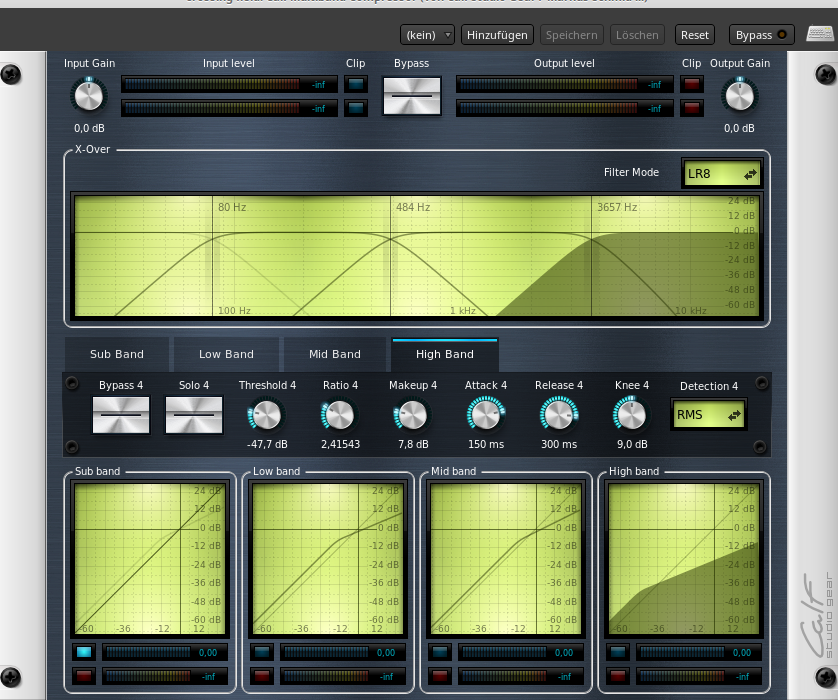Click the Knee value 9,0 dB
This screenshot has height=700, width=838.
tap(632, 444)
